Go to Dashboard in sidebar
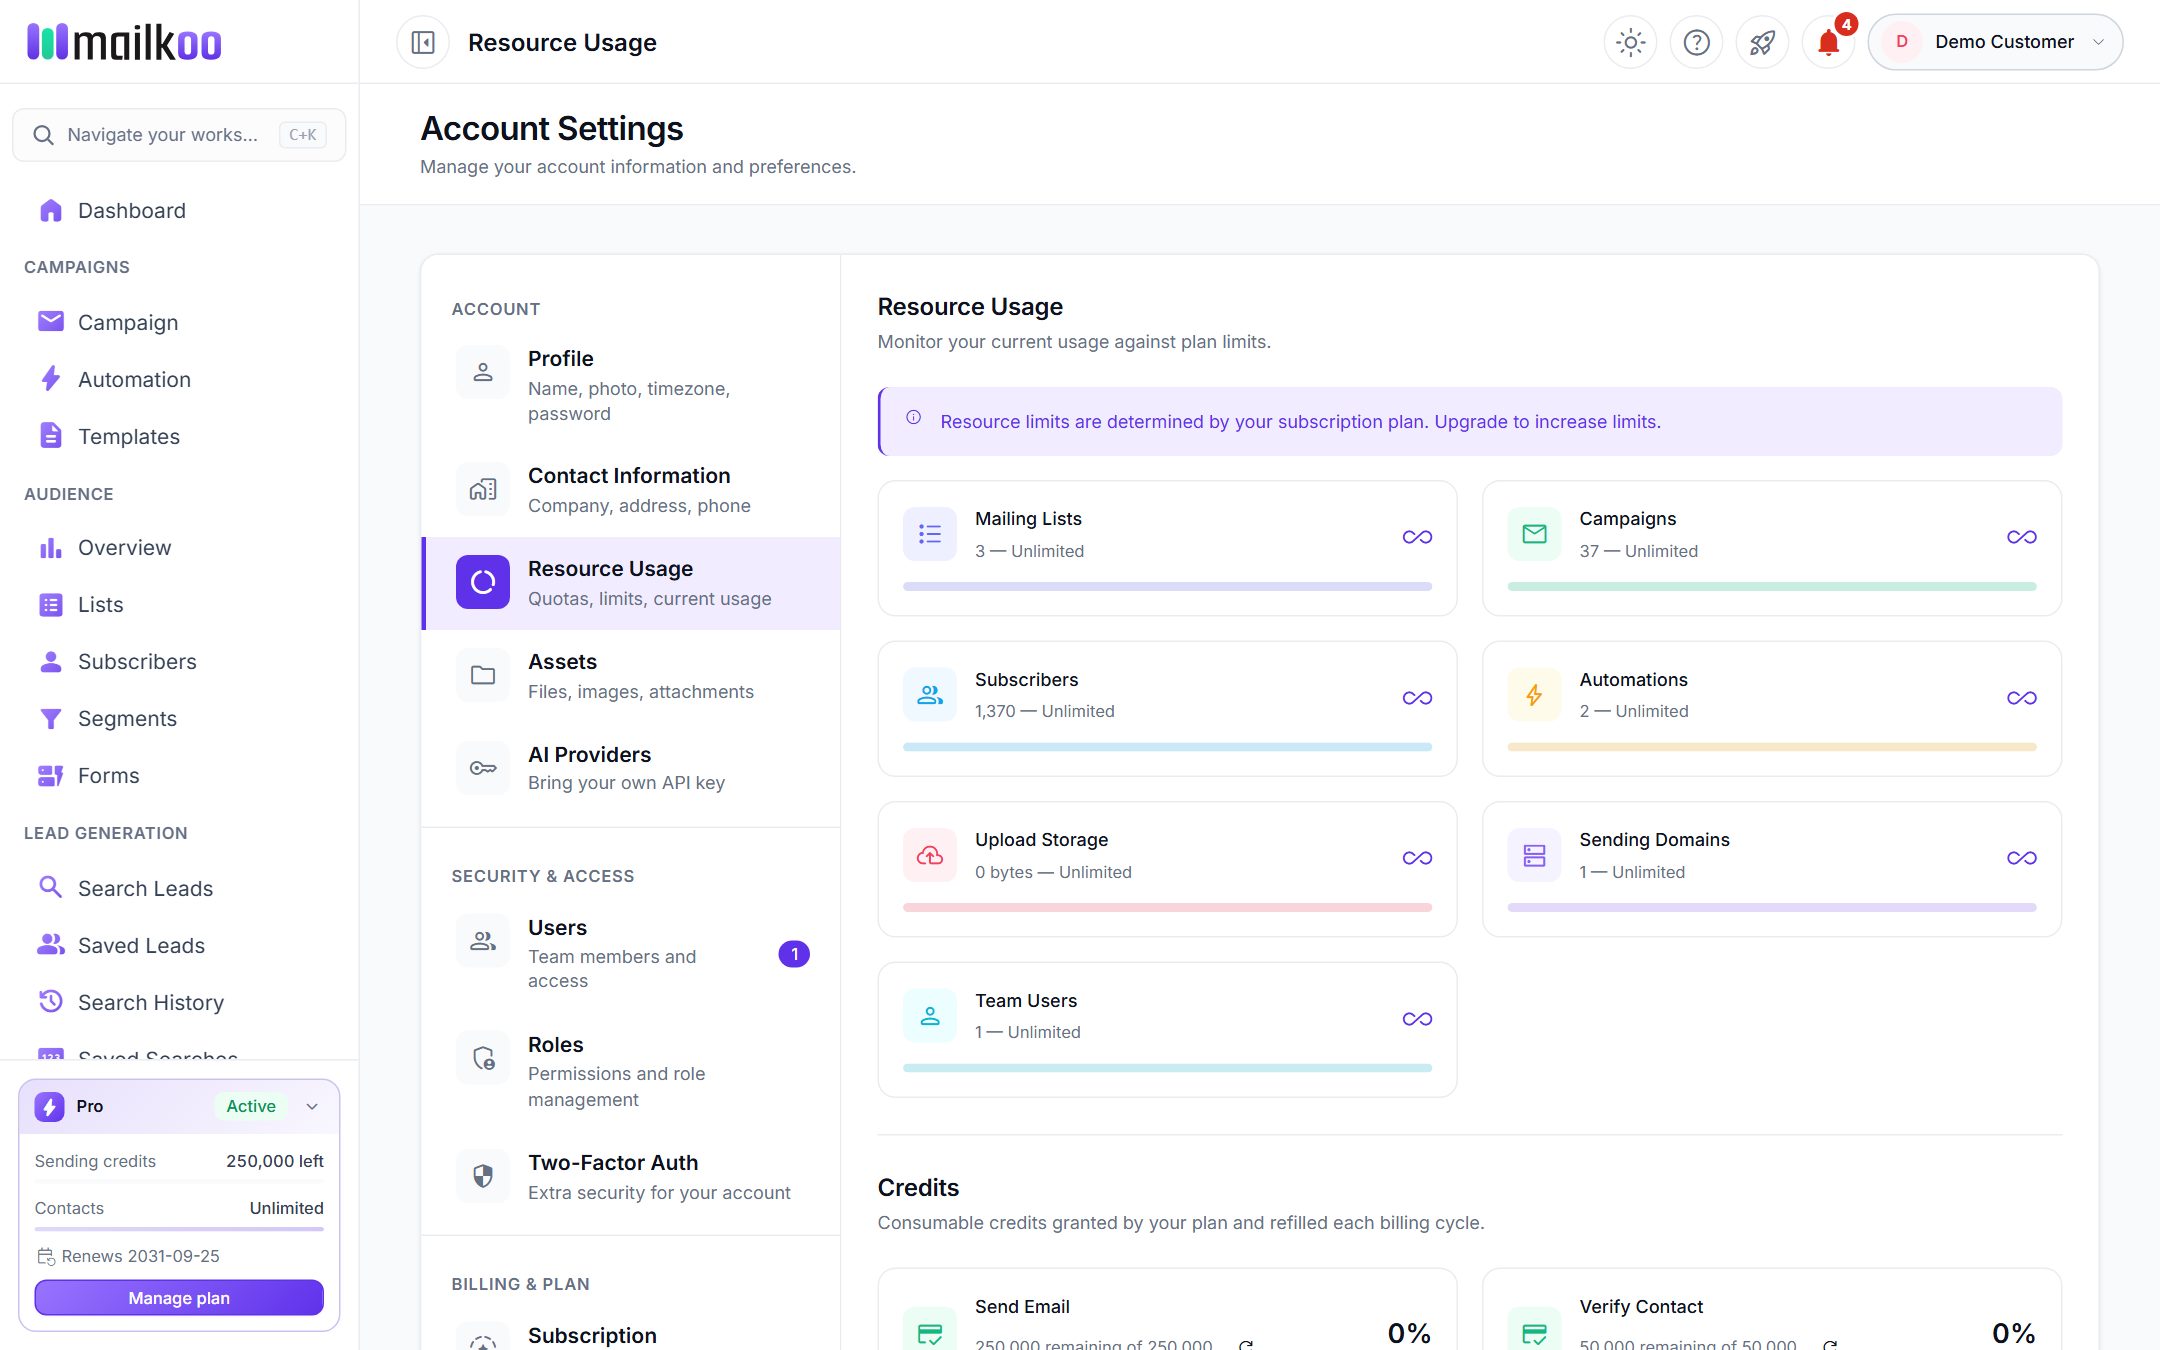 click(x=179, y=211)
